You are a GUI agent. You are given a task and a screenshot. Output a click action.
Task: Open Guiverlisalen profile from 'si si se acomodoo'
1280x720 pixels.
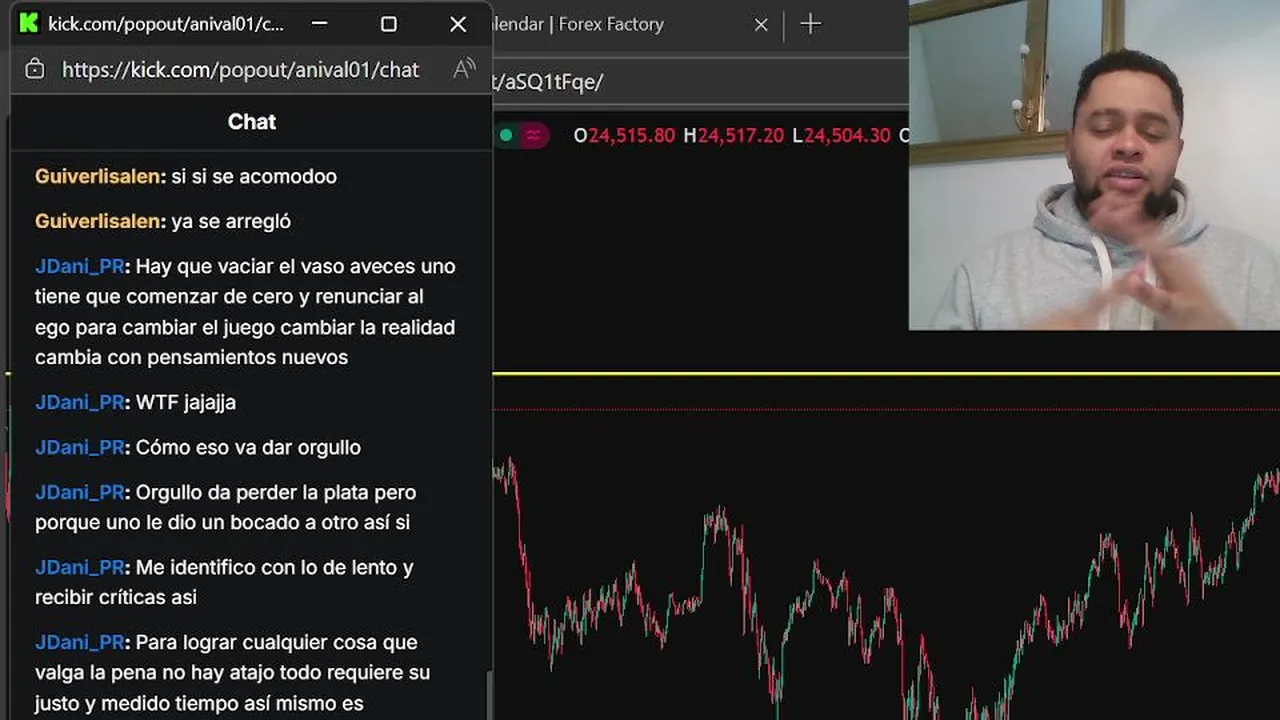point(96,176)
